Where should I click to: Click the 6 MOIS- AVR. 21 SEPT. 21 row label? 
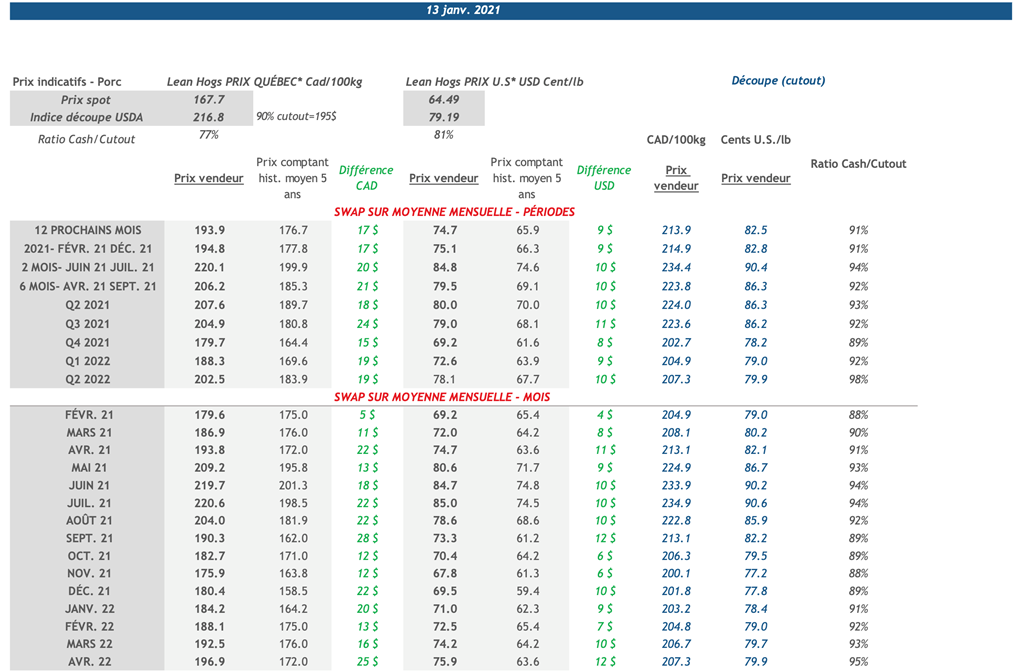88,286
